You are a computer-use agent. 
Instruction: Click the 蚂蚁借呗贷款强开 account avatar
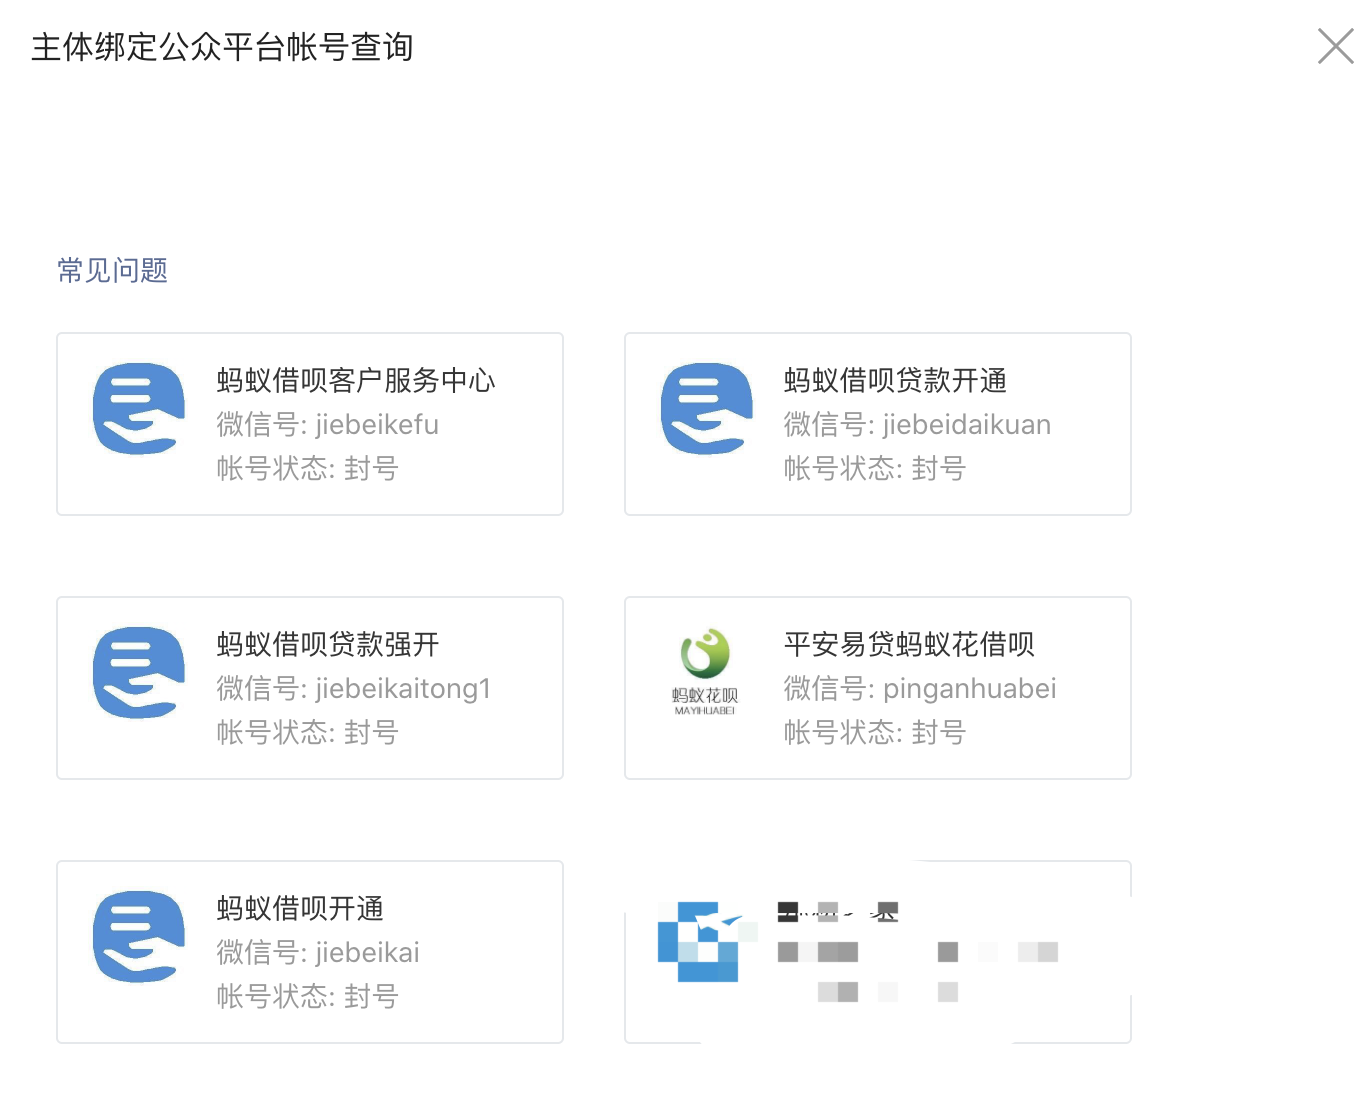[139, 673]
